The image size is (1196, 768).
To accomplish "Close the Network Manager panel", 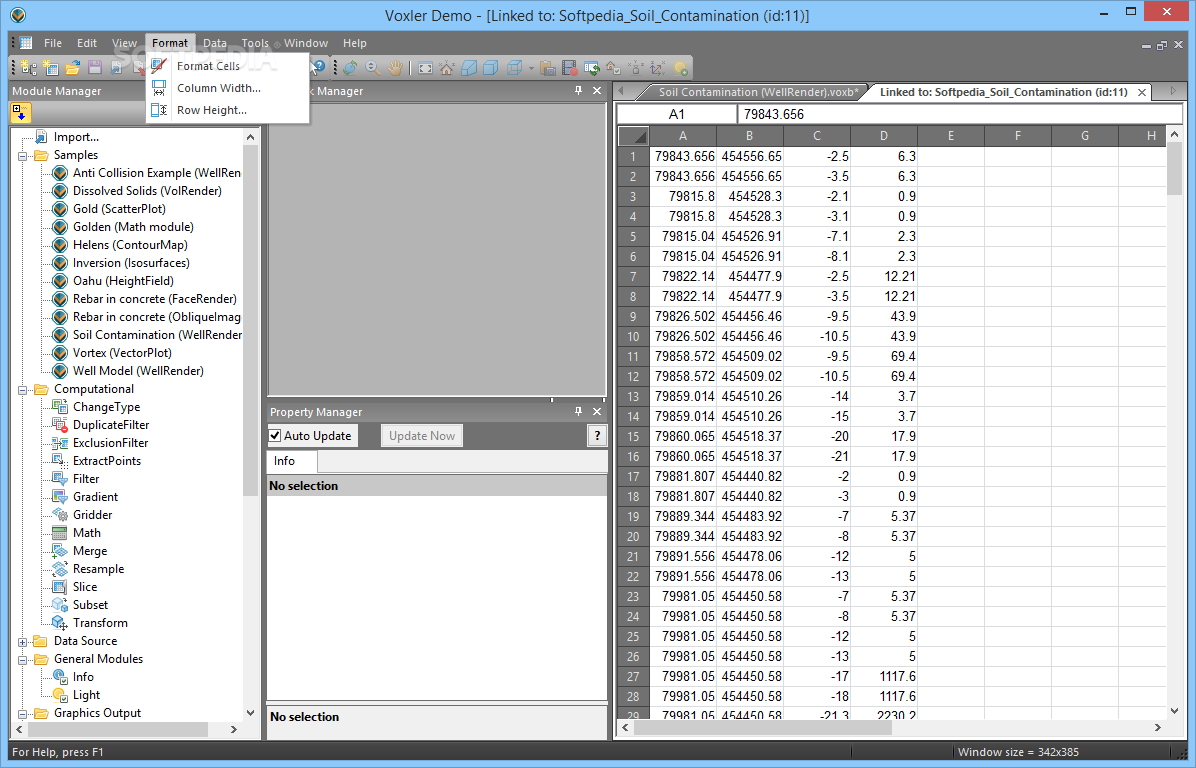I will click(x=597, y=90).
